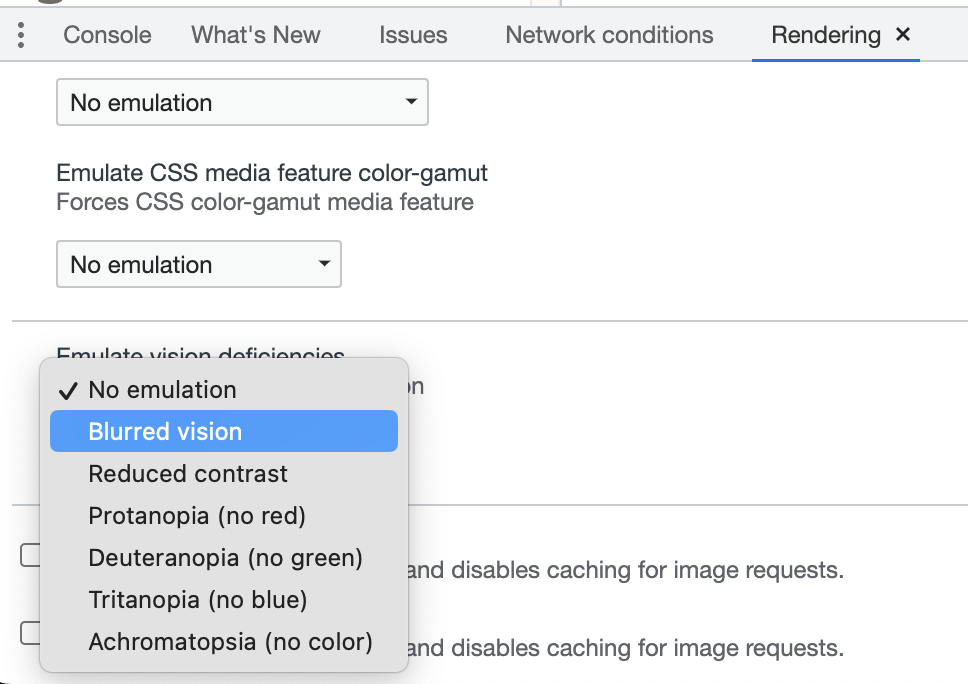Click the 'Emulate CSS media feature color-gamut' label
This screenshot has width=968, height=684.
click(272, 173)
